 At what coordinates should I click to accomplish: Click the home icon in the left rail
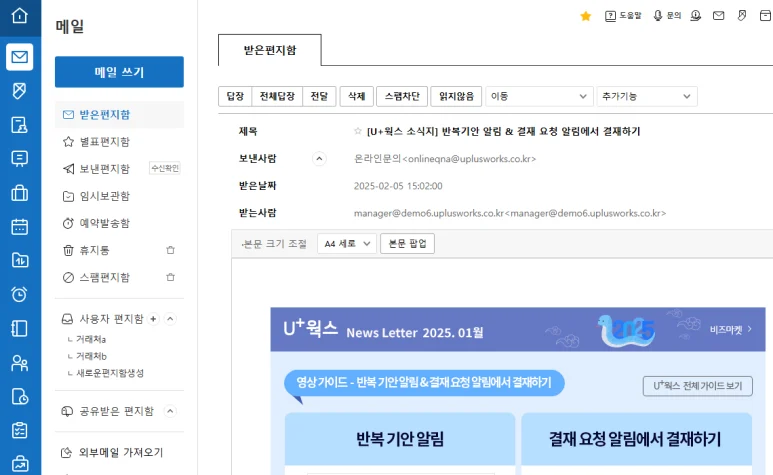[19, 16]
